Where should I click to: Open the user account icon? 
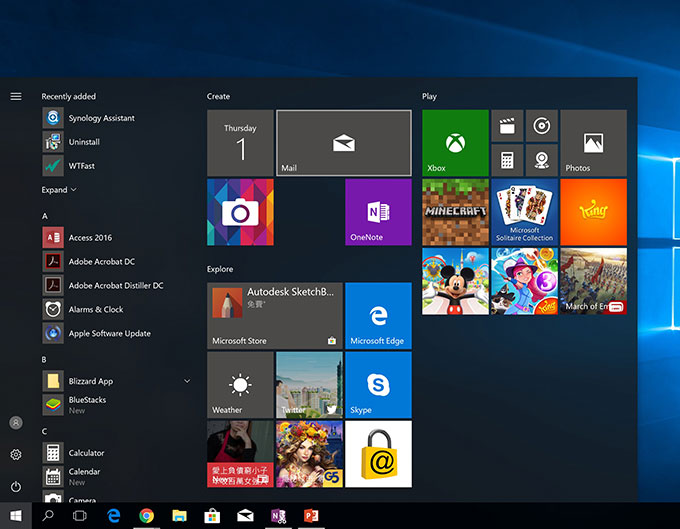[16, 423]
